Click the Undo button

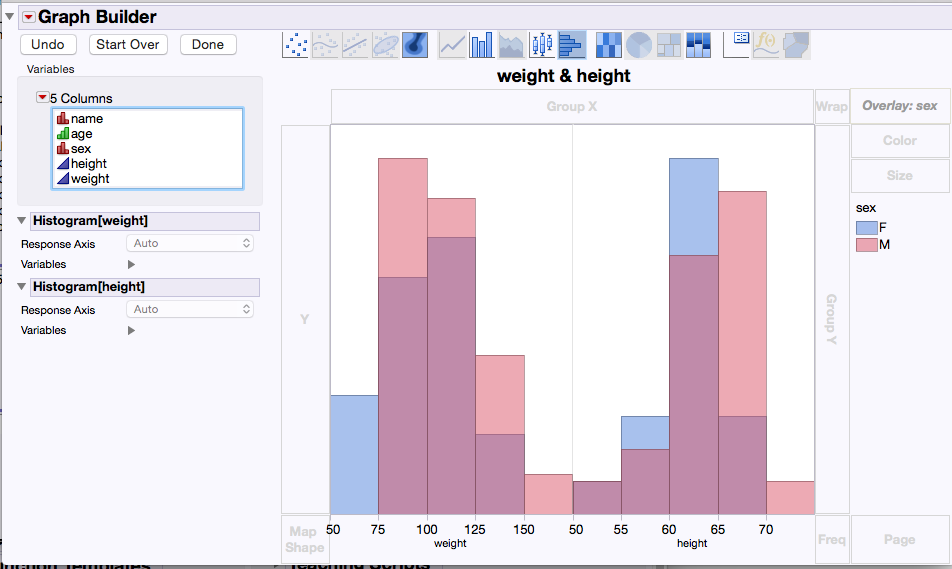48,44
